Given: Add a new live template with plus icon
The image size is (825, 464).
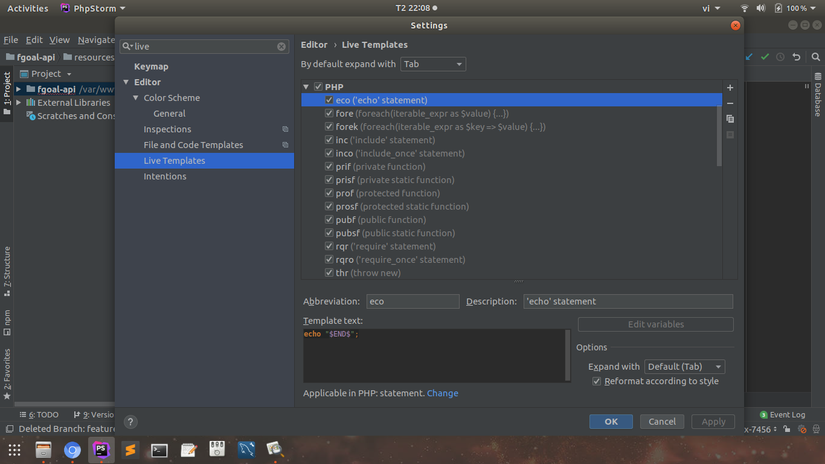Looking at the screenshot, I should [x=730, y=87].
